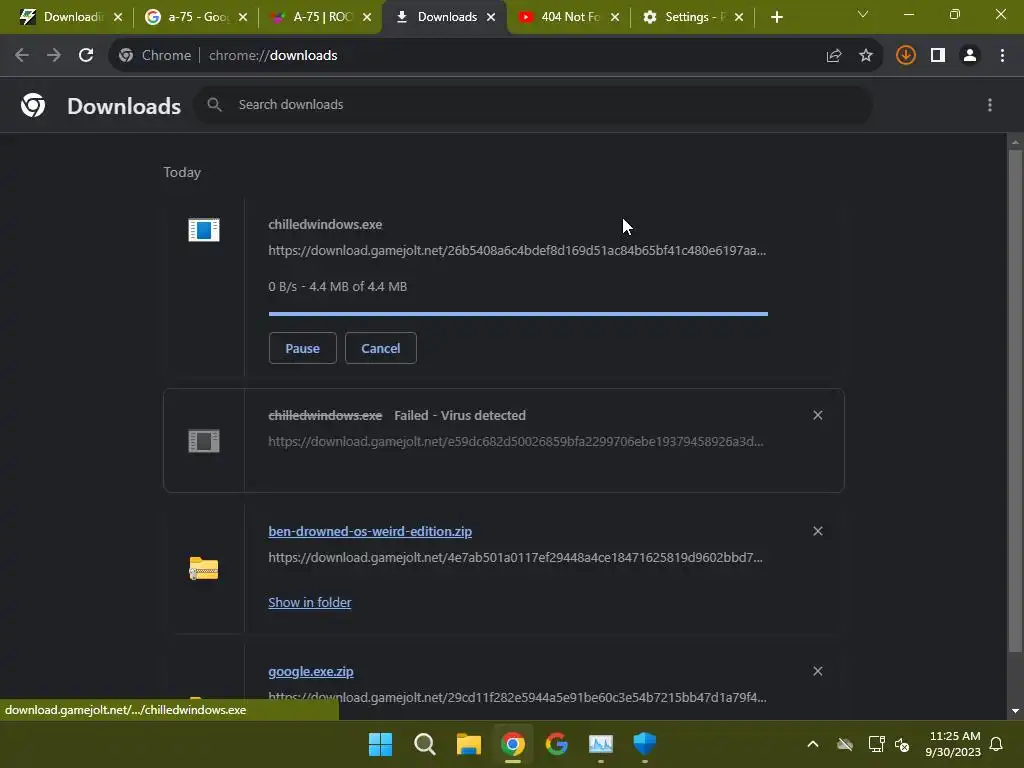Click Chrome icon in the taskbar
The width and height of the screenshot is (1024, 768).
click(513, 744)
